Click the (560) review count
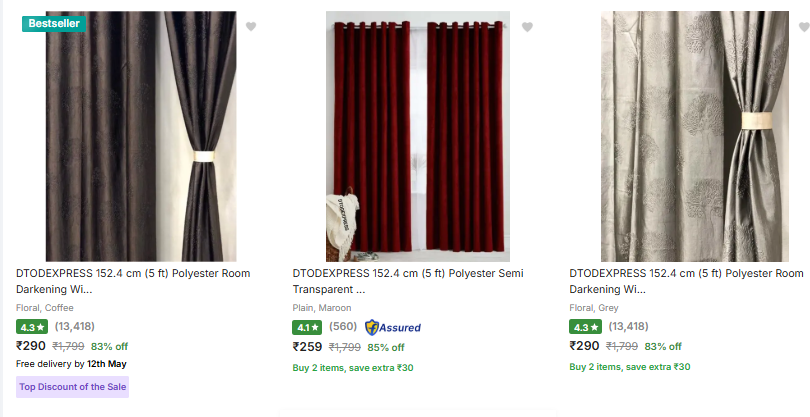 [343, 326]
